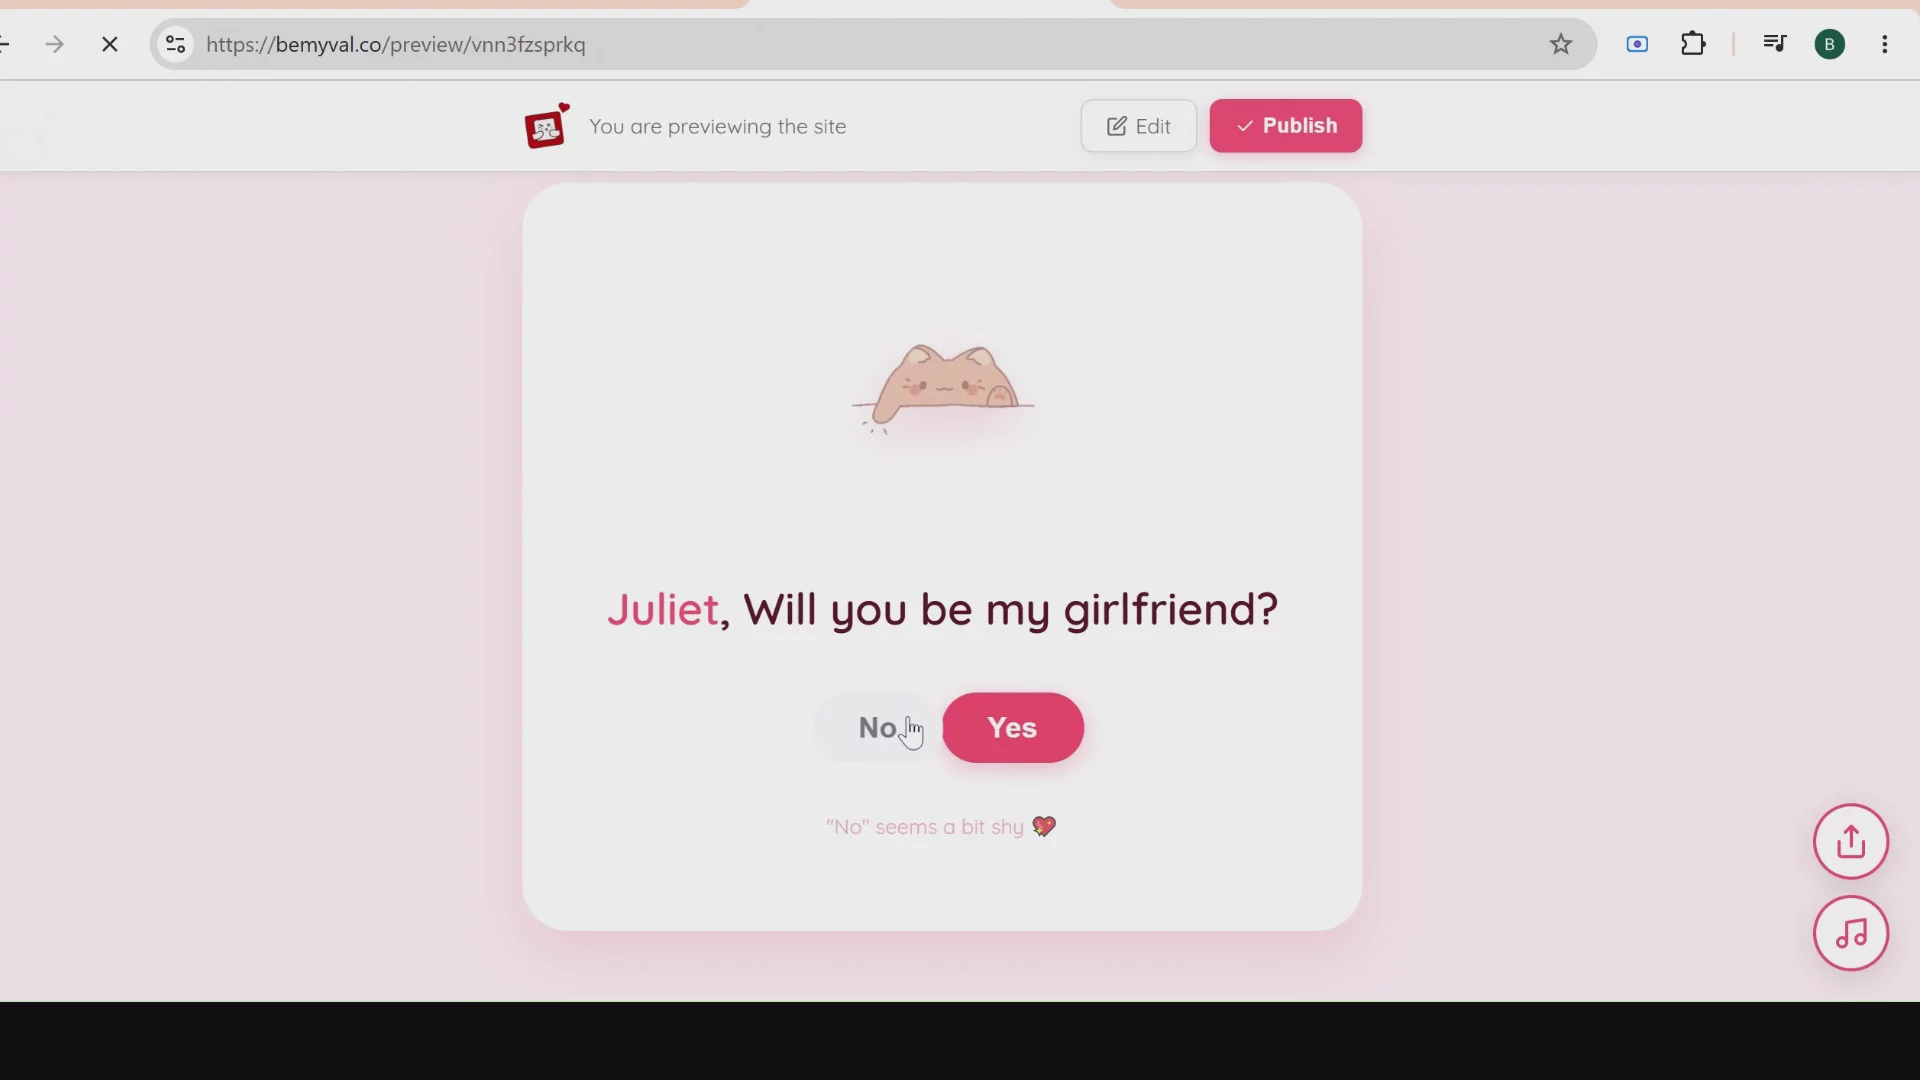1920x1080 pixels.
Task: Click the pink Publish button
Action: coord(1286,126)
